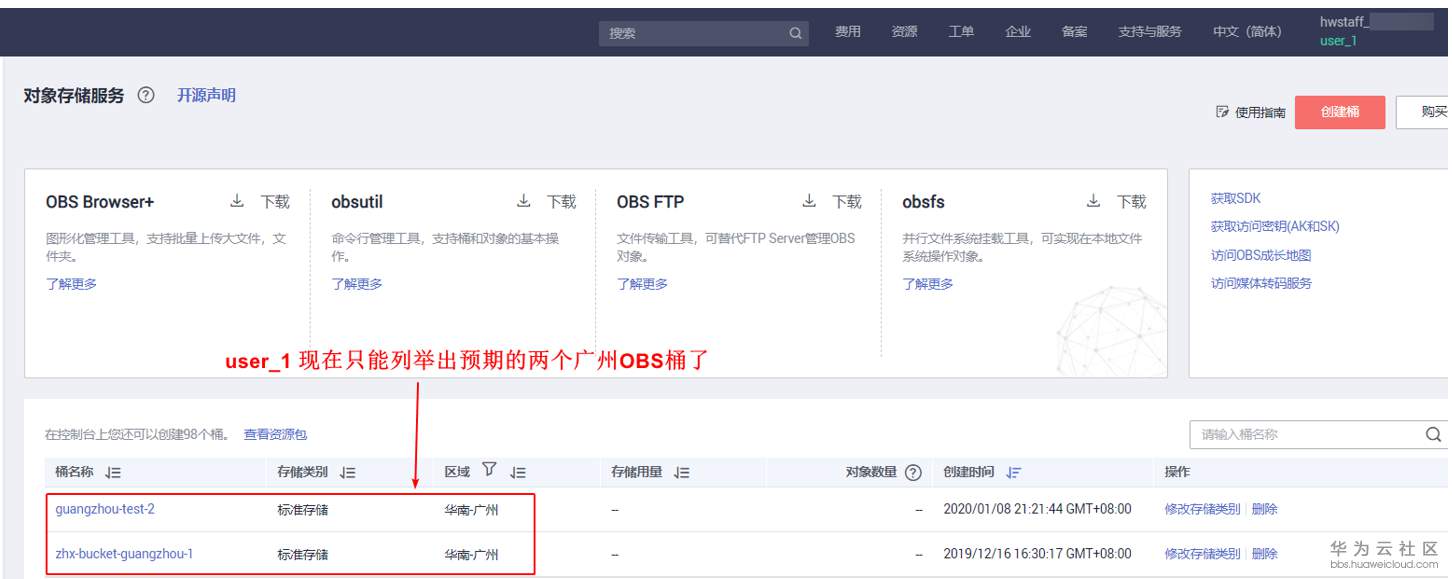Sort by 桶名称 column
The width and height of the screenshot is (1452, 579).
click(112, 472)
